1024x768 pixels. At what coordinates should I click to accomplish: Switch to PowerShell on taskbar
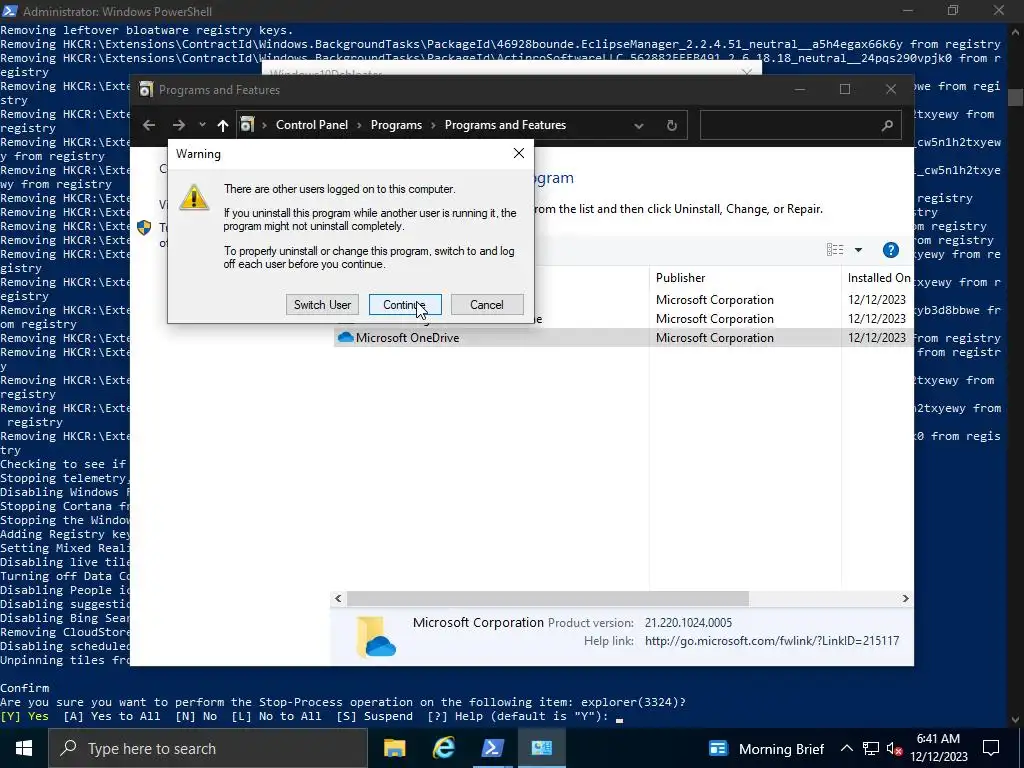click(x=492, y=748)
